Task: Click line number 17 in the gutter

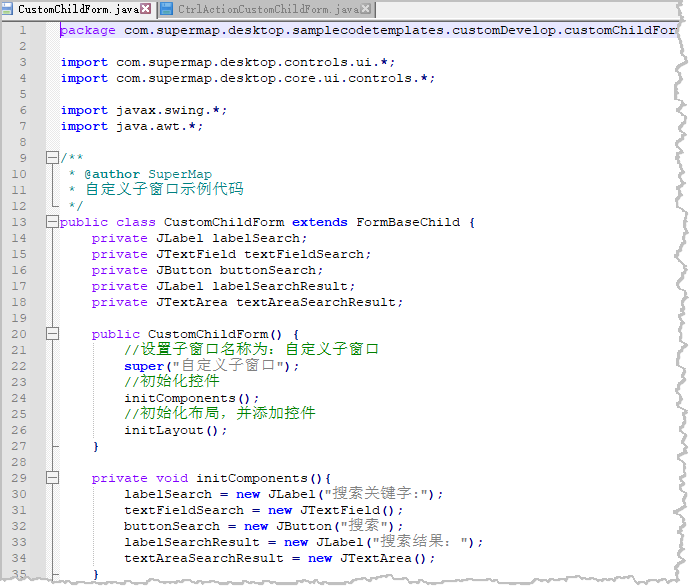Action: click(x=20, y=286)
